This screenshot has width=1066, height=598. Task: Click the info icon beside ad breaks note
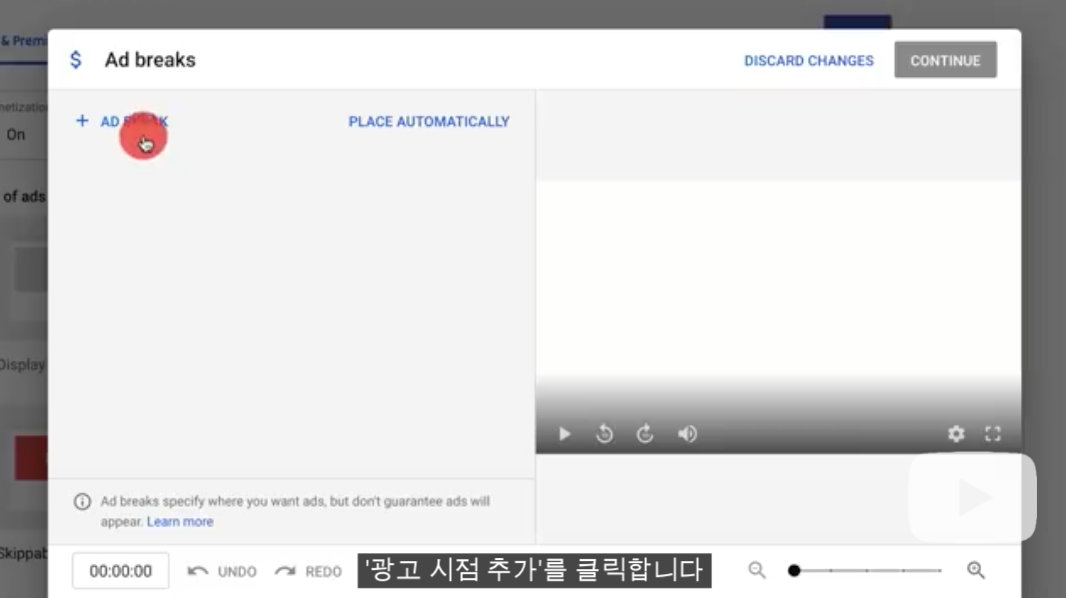point(82,502)
